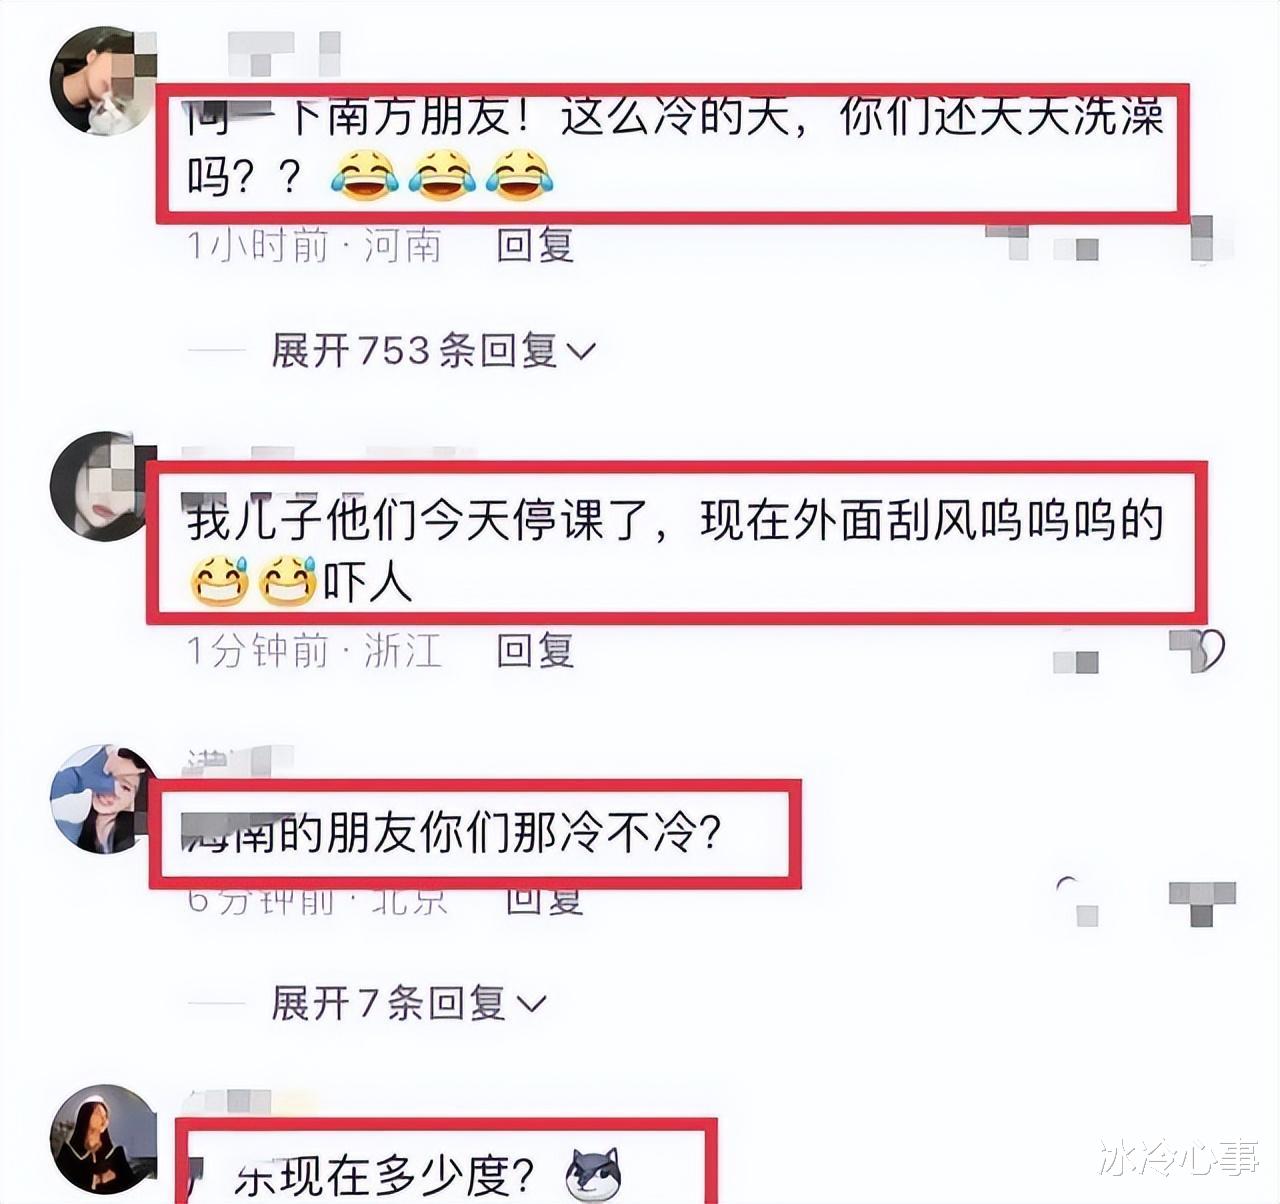1280x1204 pixels.
Task: Reply to the 河南 commenter
Action: click(x=535, y=245)
